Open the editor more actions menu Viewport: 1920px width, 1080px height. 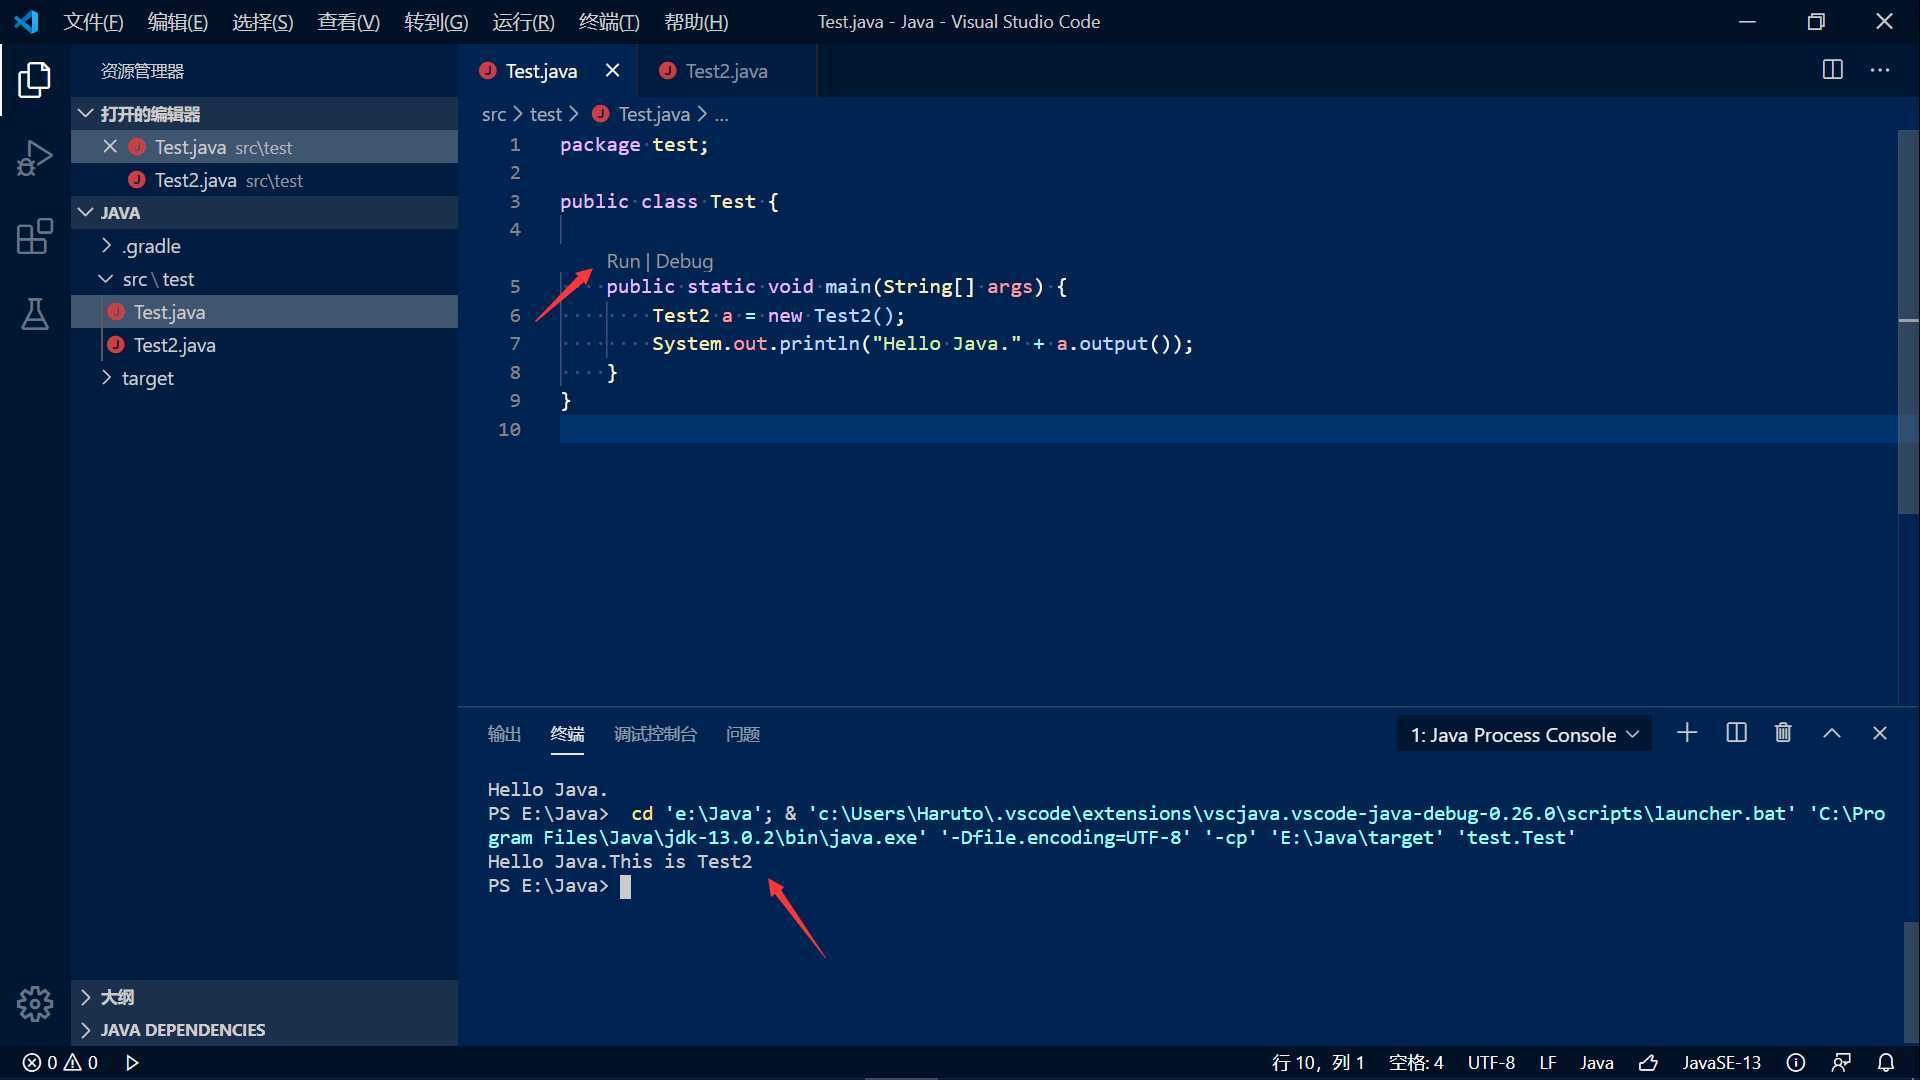click(x=1880, y=70)
